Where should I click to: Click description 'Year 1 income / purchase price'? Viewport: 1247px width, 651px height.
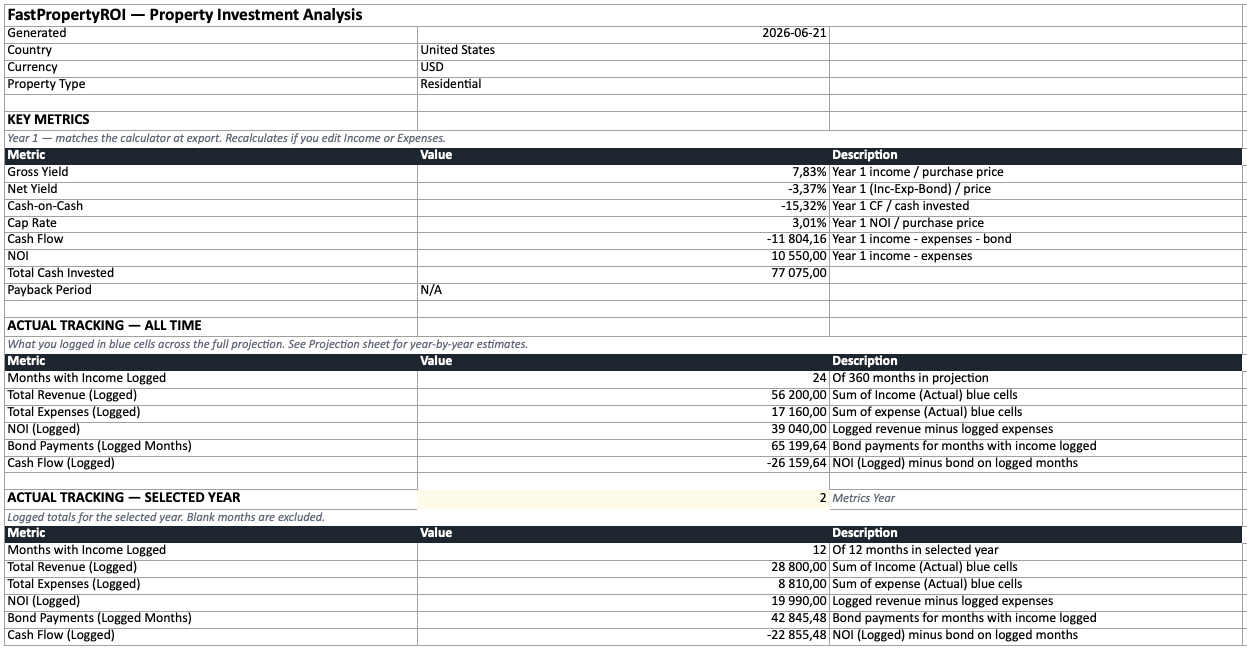pyautogui.click(x=918, y=172)
